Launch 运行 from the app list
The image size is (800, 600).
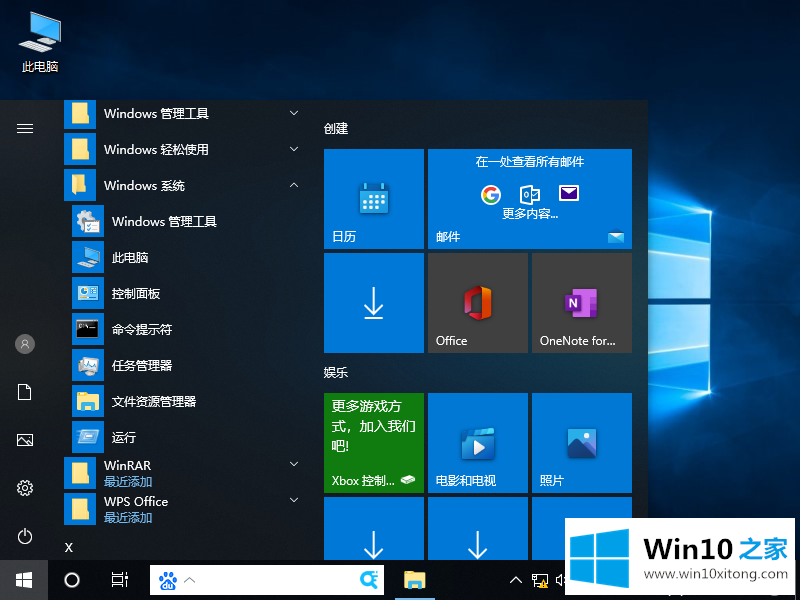click(184, 437)
